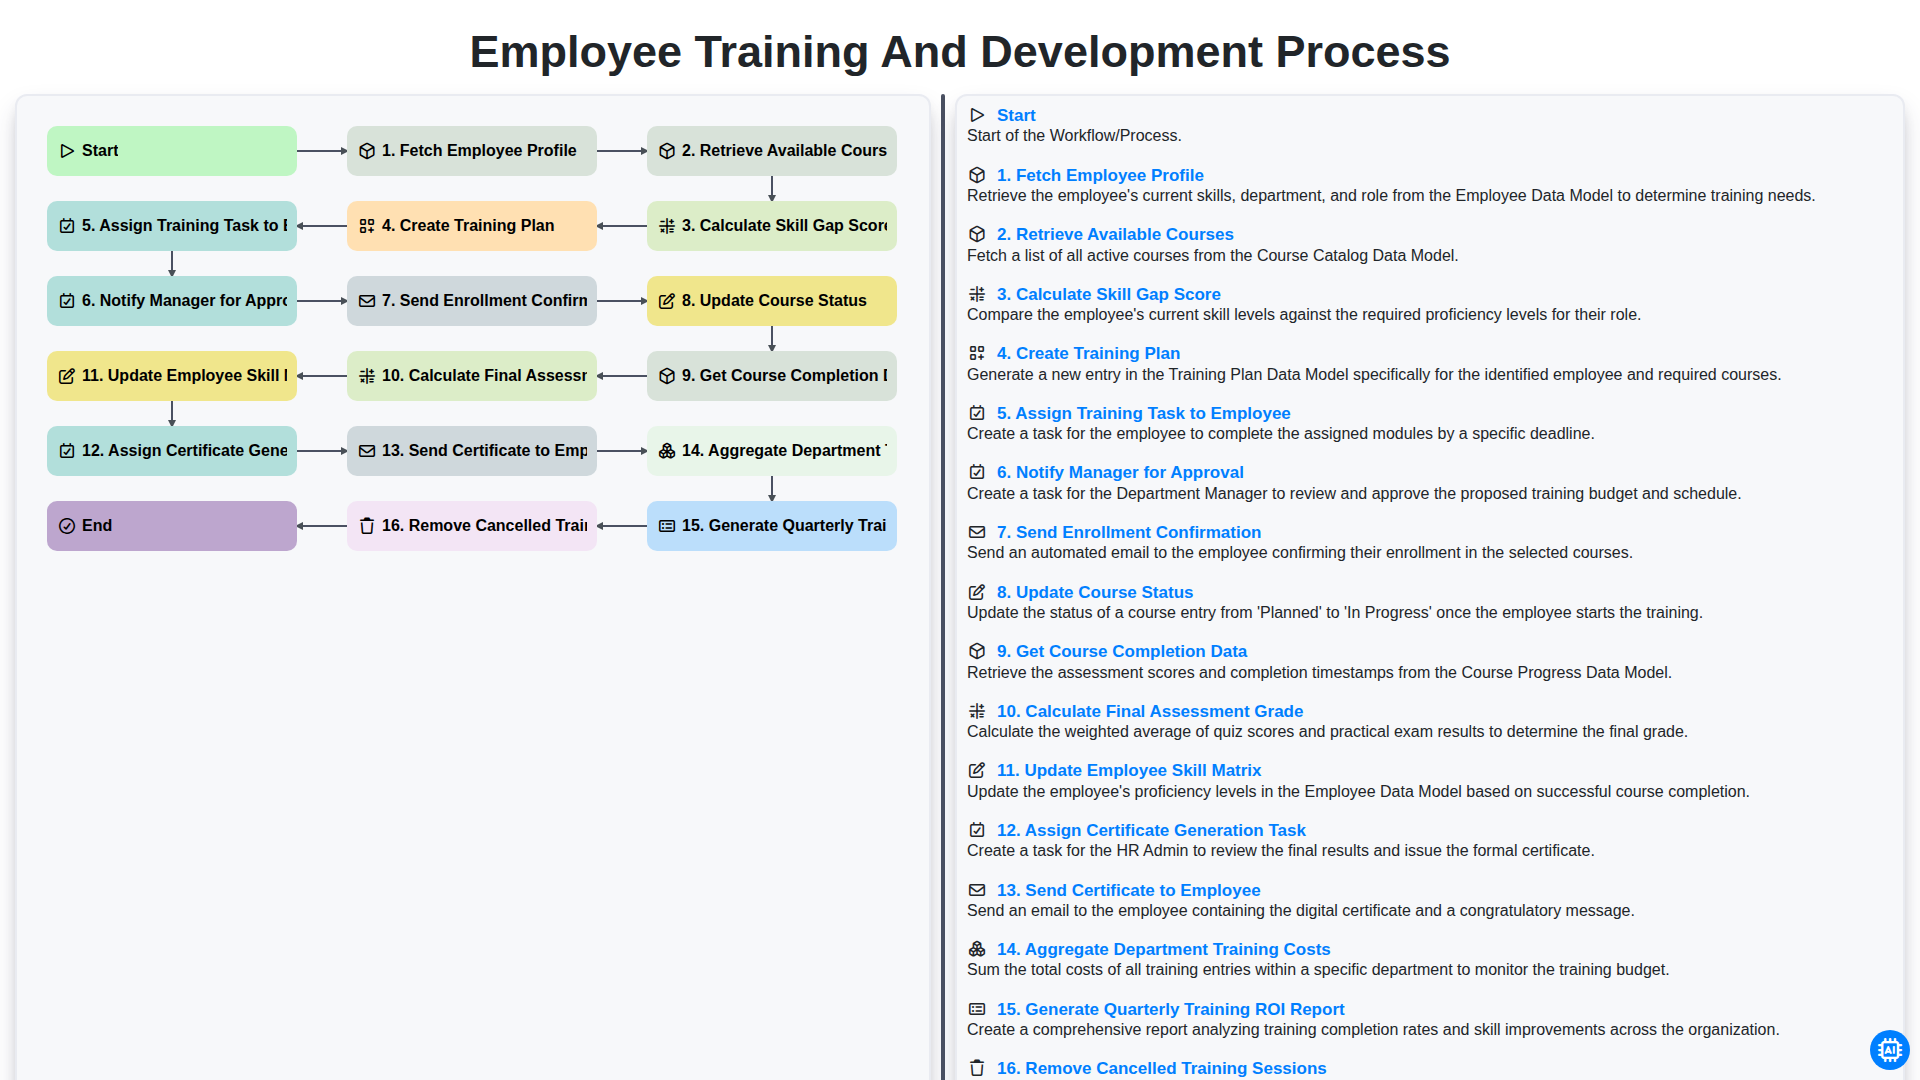The image size is (1920, 1080).
Task: Click the cube icon in Retrieve Available Courses node
Action: [667, 151]
